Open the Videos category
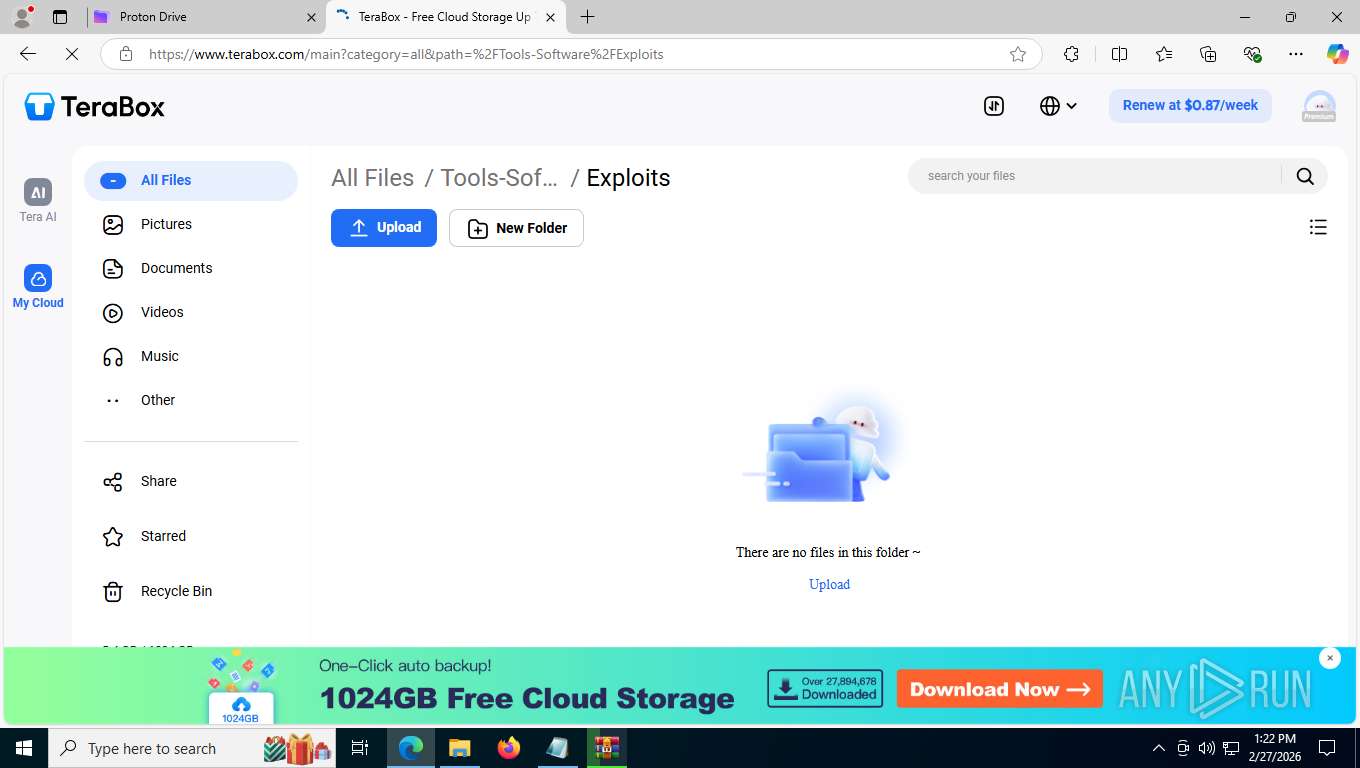 click(x=191, y=312)
